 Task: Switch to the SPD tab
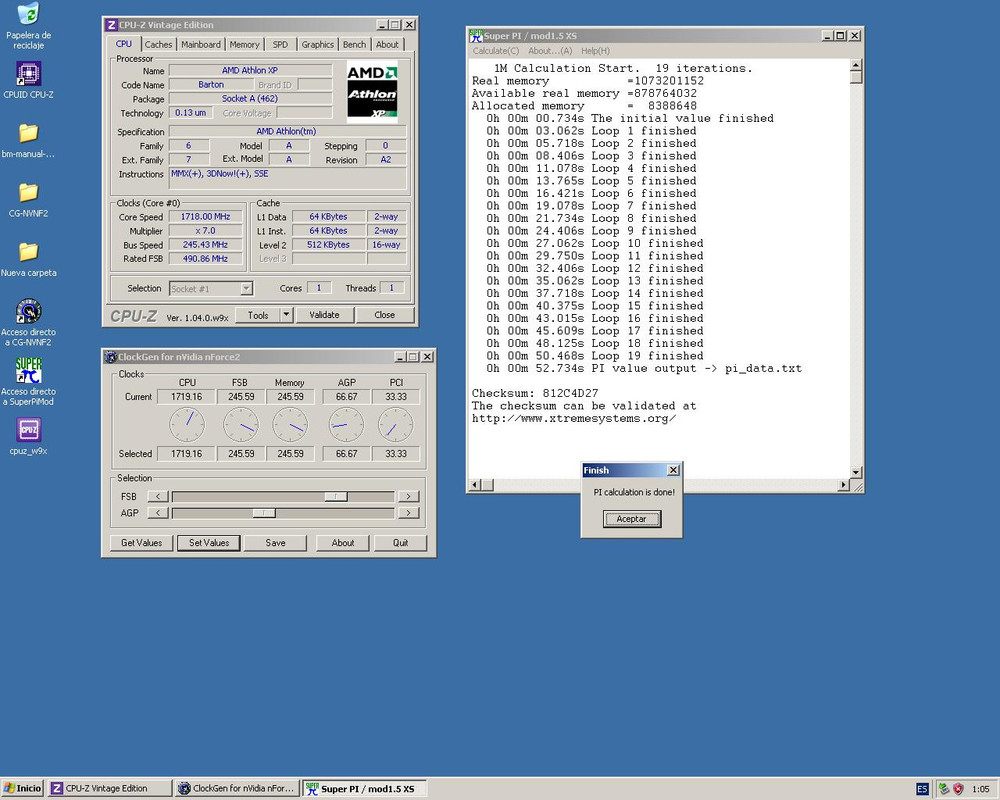280,45
